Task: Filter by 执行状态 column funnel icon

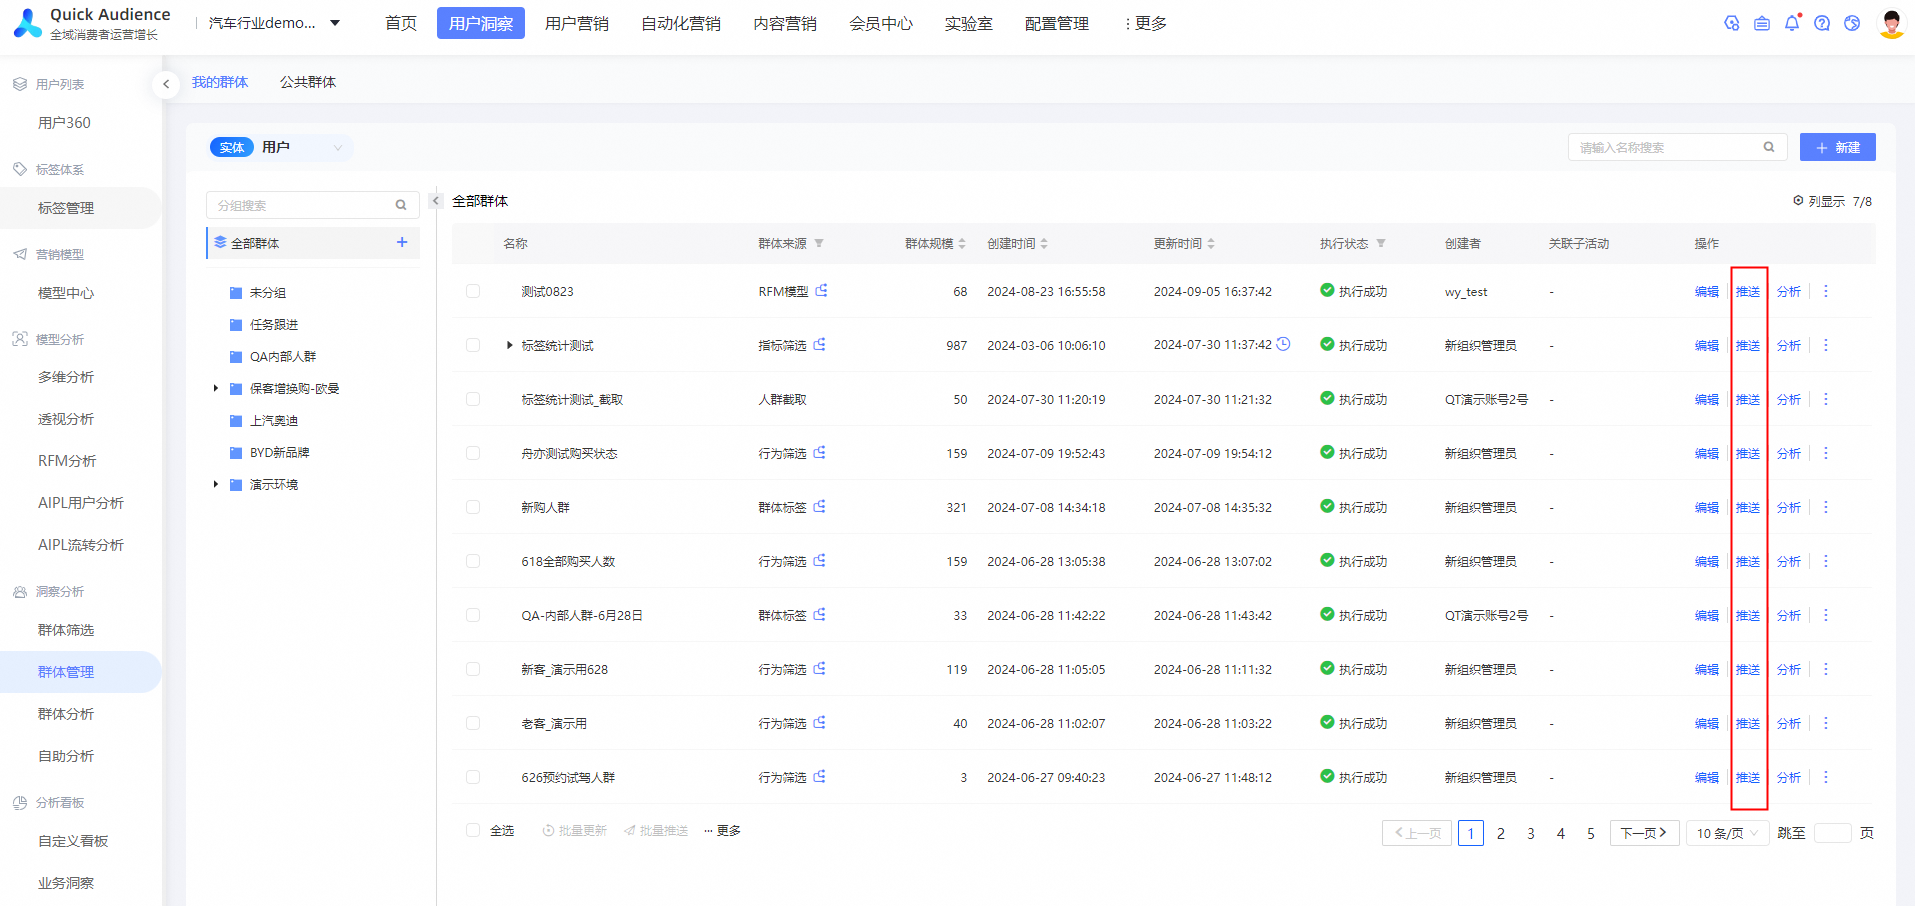Action: click(1381, 243)
